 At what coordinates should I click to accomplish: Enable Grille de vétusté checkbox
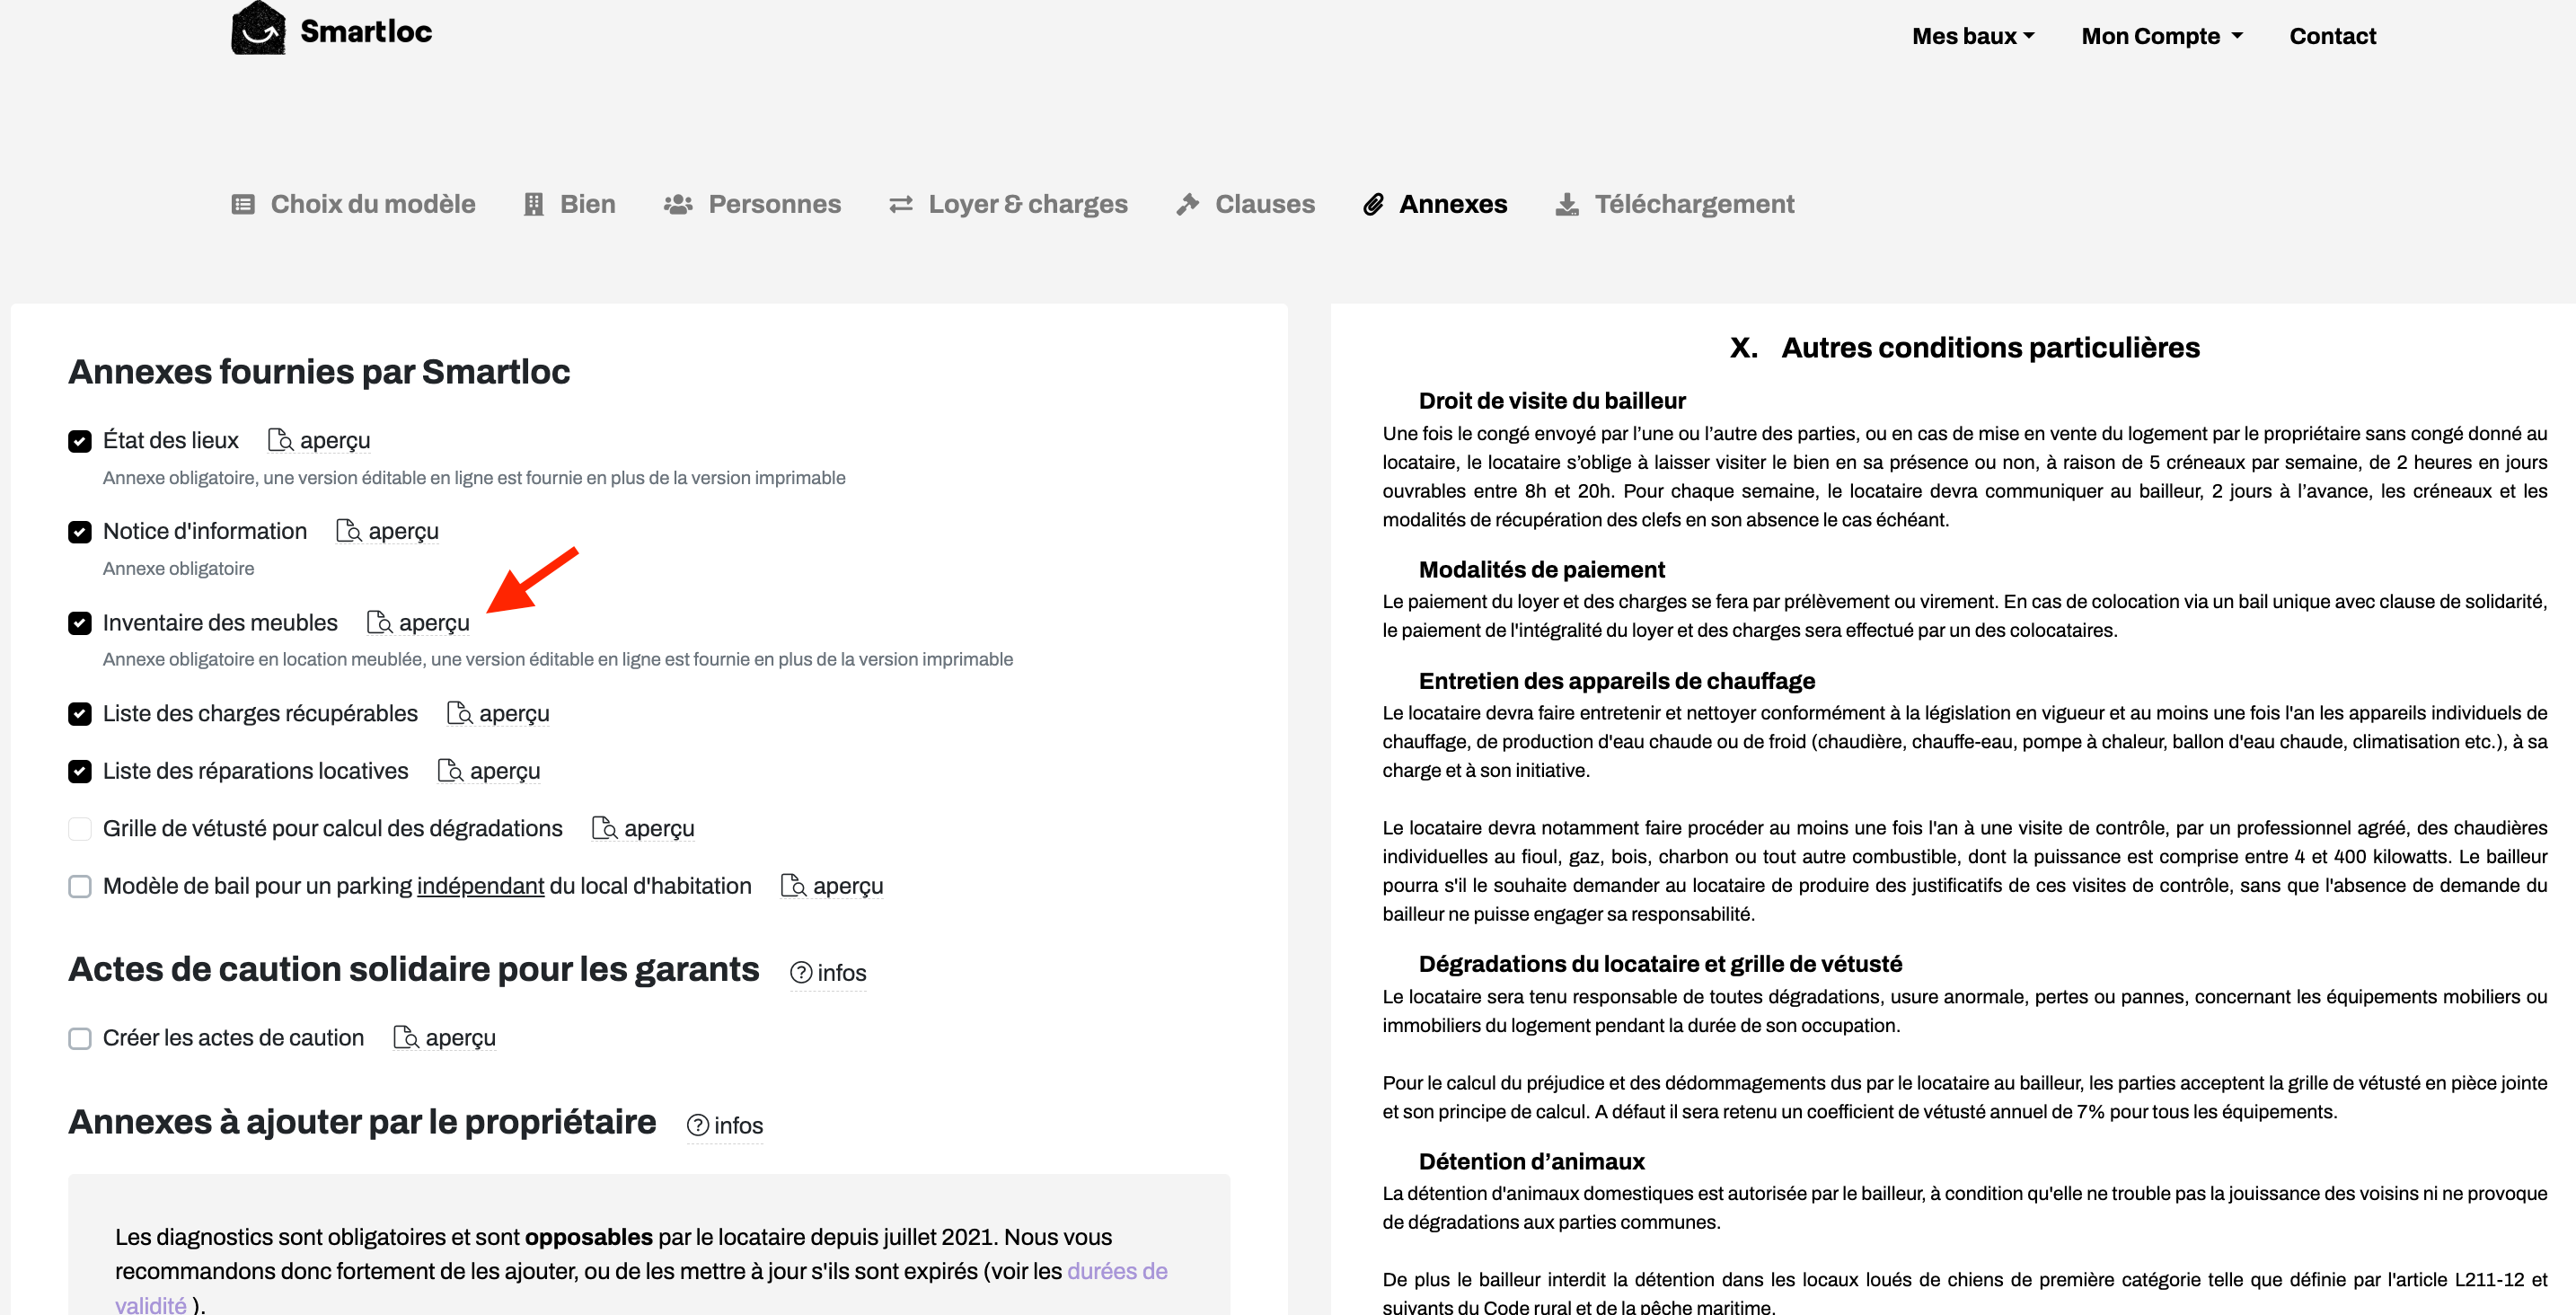[x=80, y=829]
